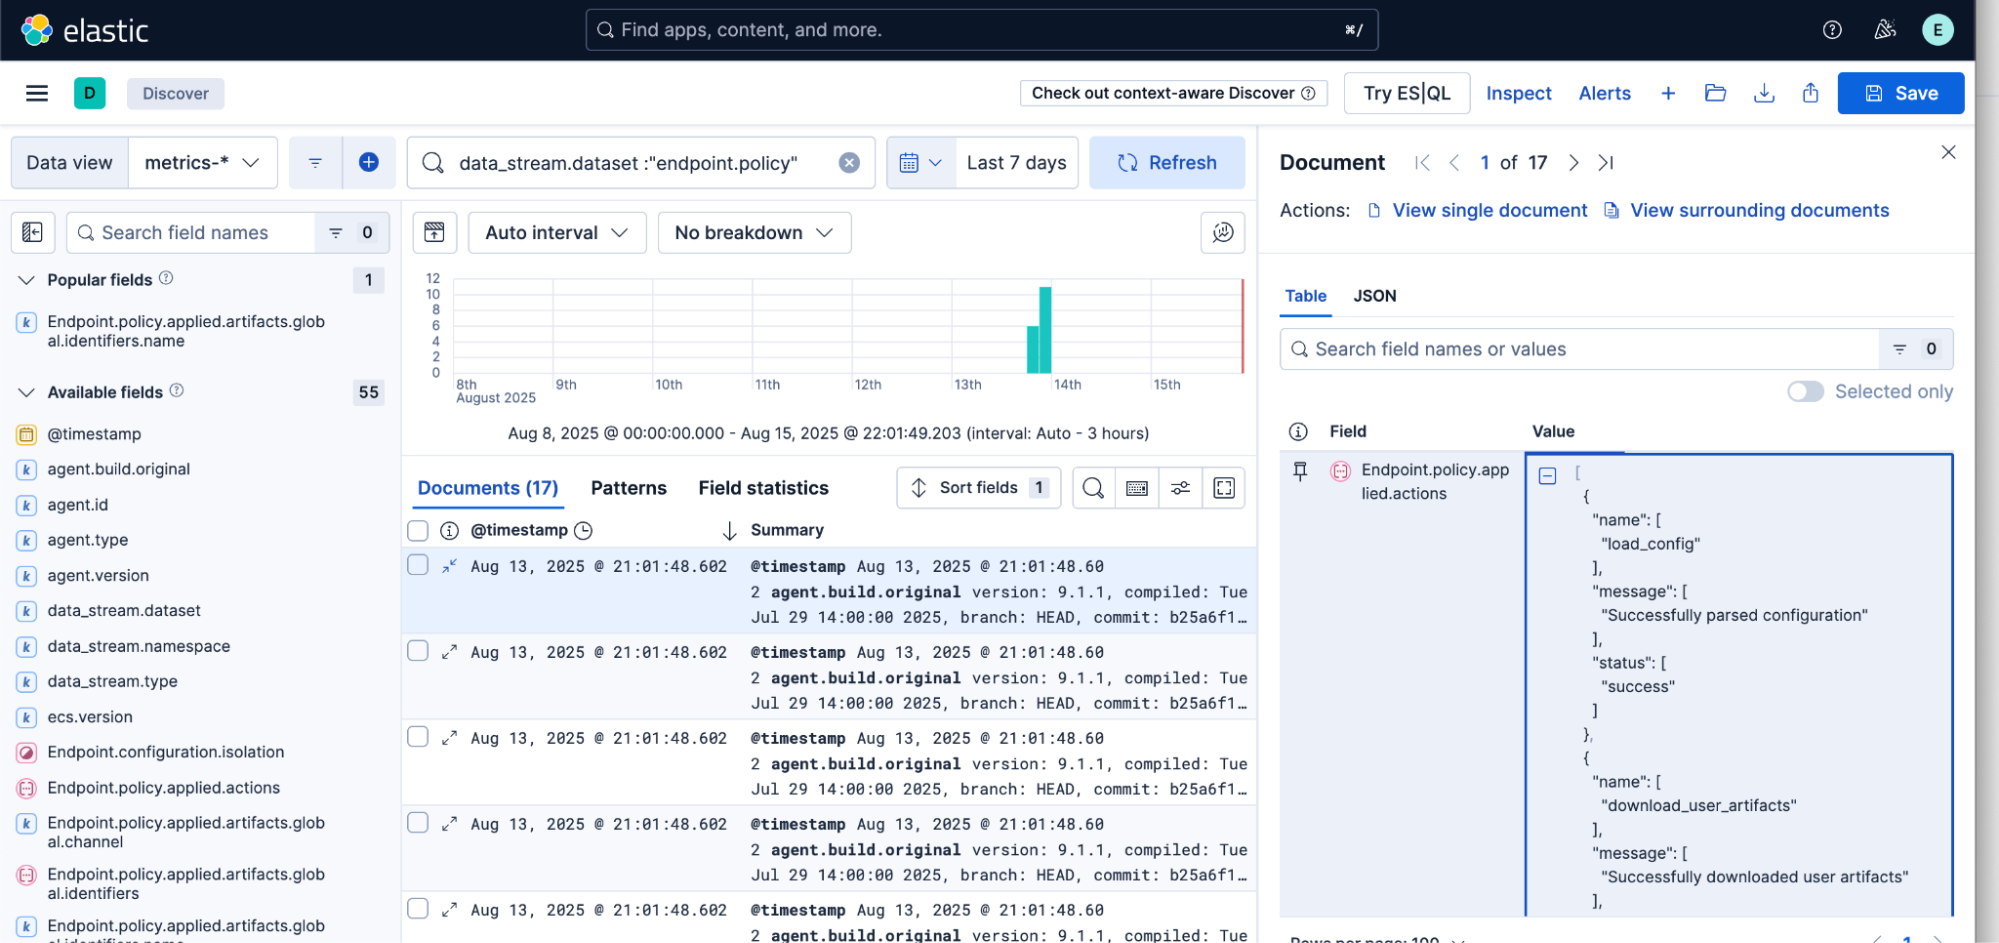
Task: Select all documents using the header checkbox
Action: (x=417, y=530)
